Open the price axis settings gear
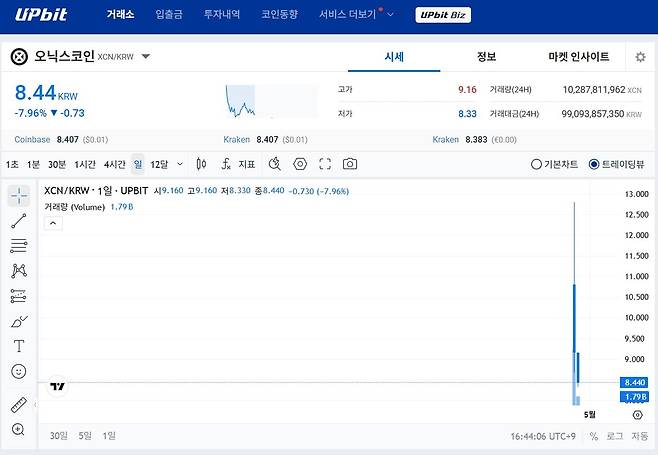658x455 pixels. 637,415
